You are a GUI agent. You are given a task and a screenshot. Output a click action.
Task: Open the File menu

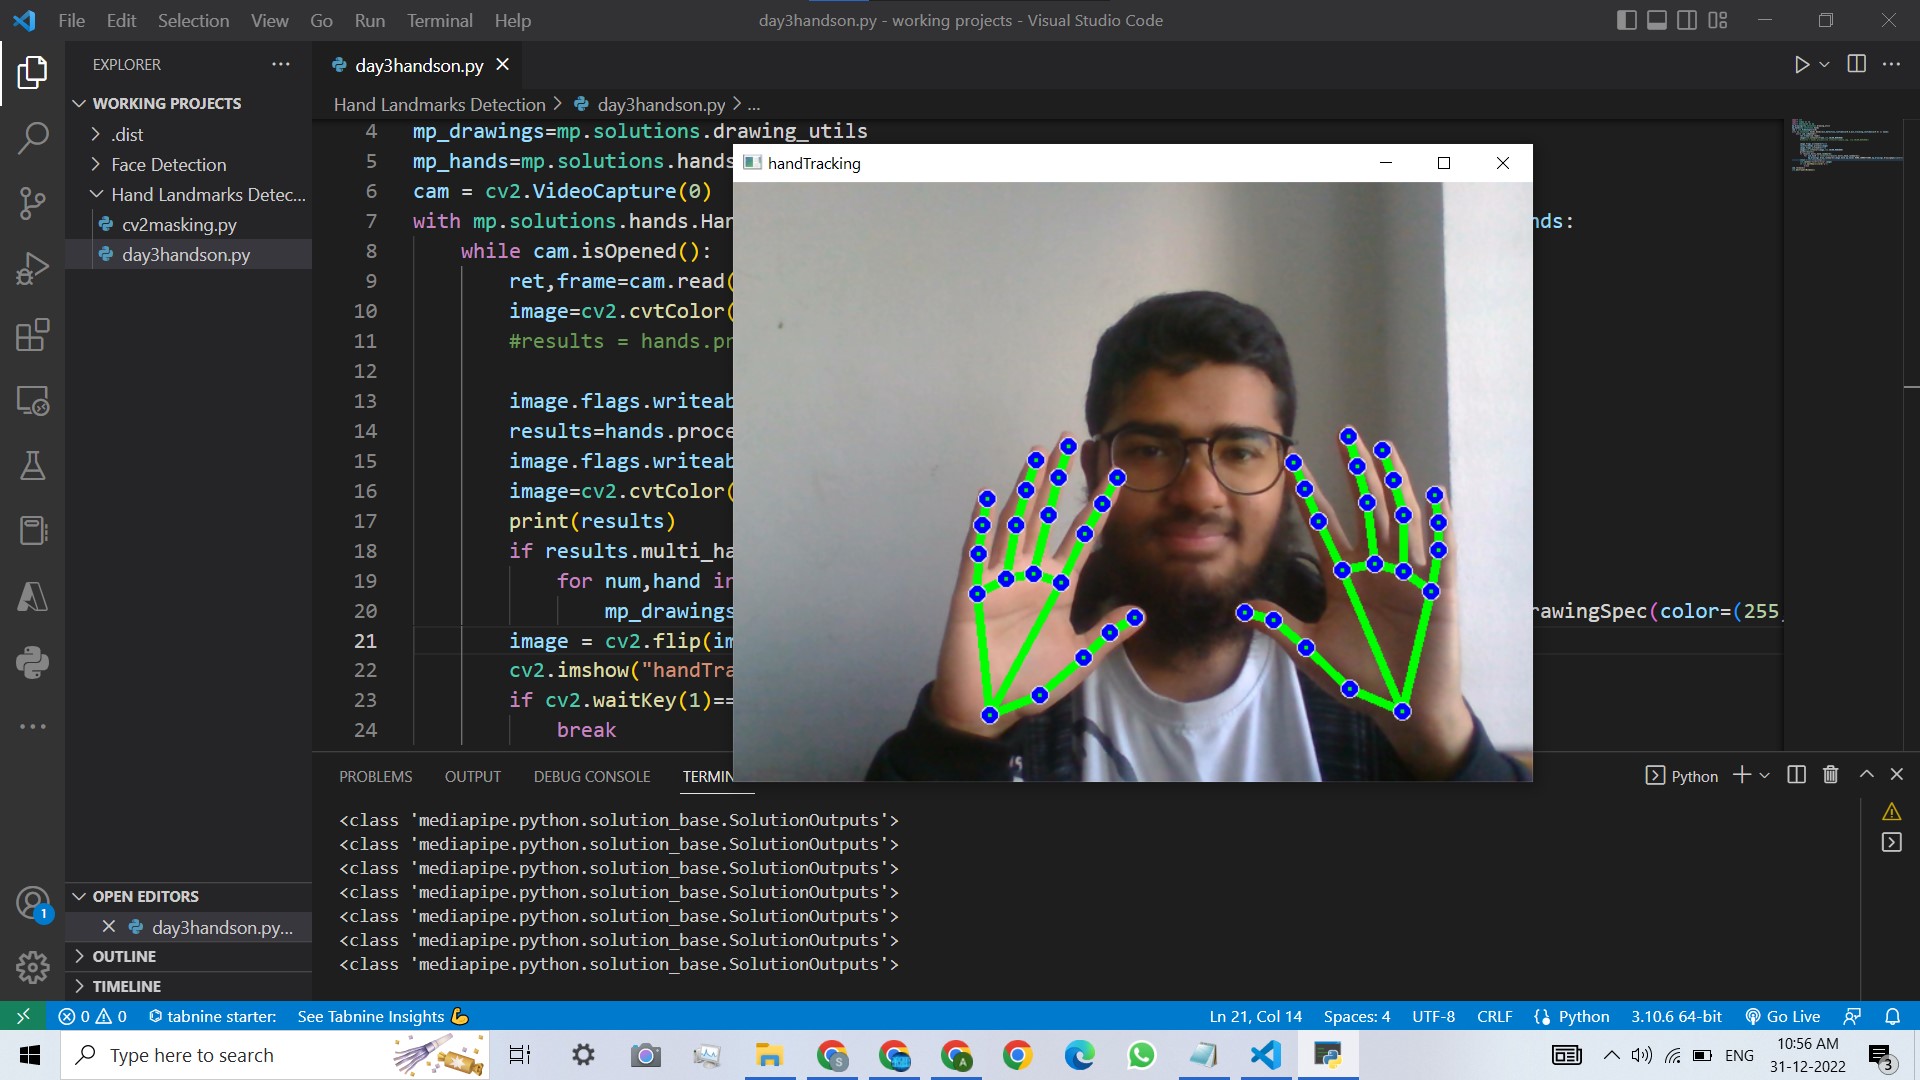click(71, 20)
